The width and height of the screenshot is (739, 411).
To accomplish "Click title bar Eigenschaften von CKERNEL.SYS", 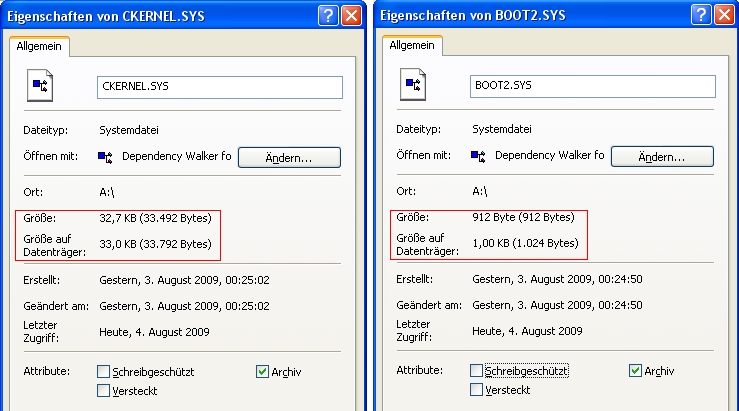I will click(x=106, y=16).
